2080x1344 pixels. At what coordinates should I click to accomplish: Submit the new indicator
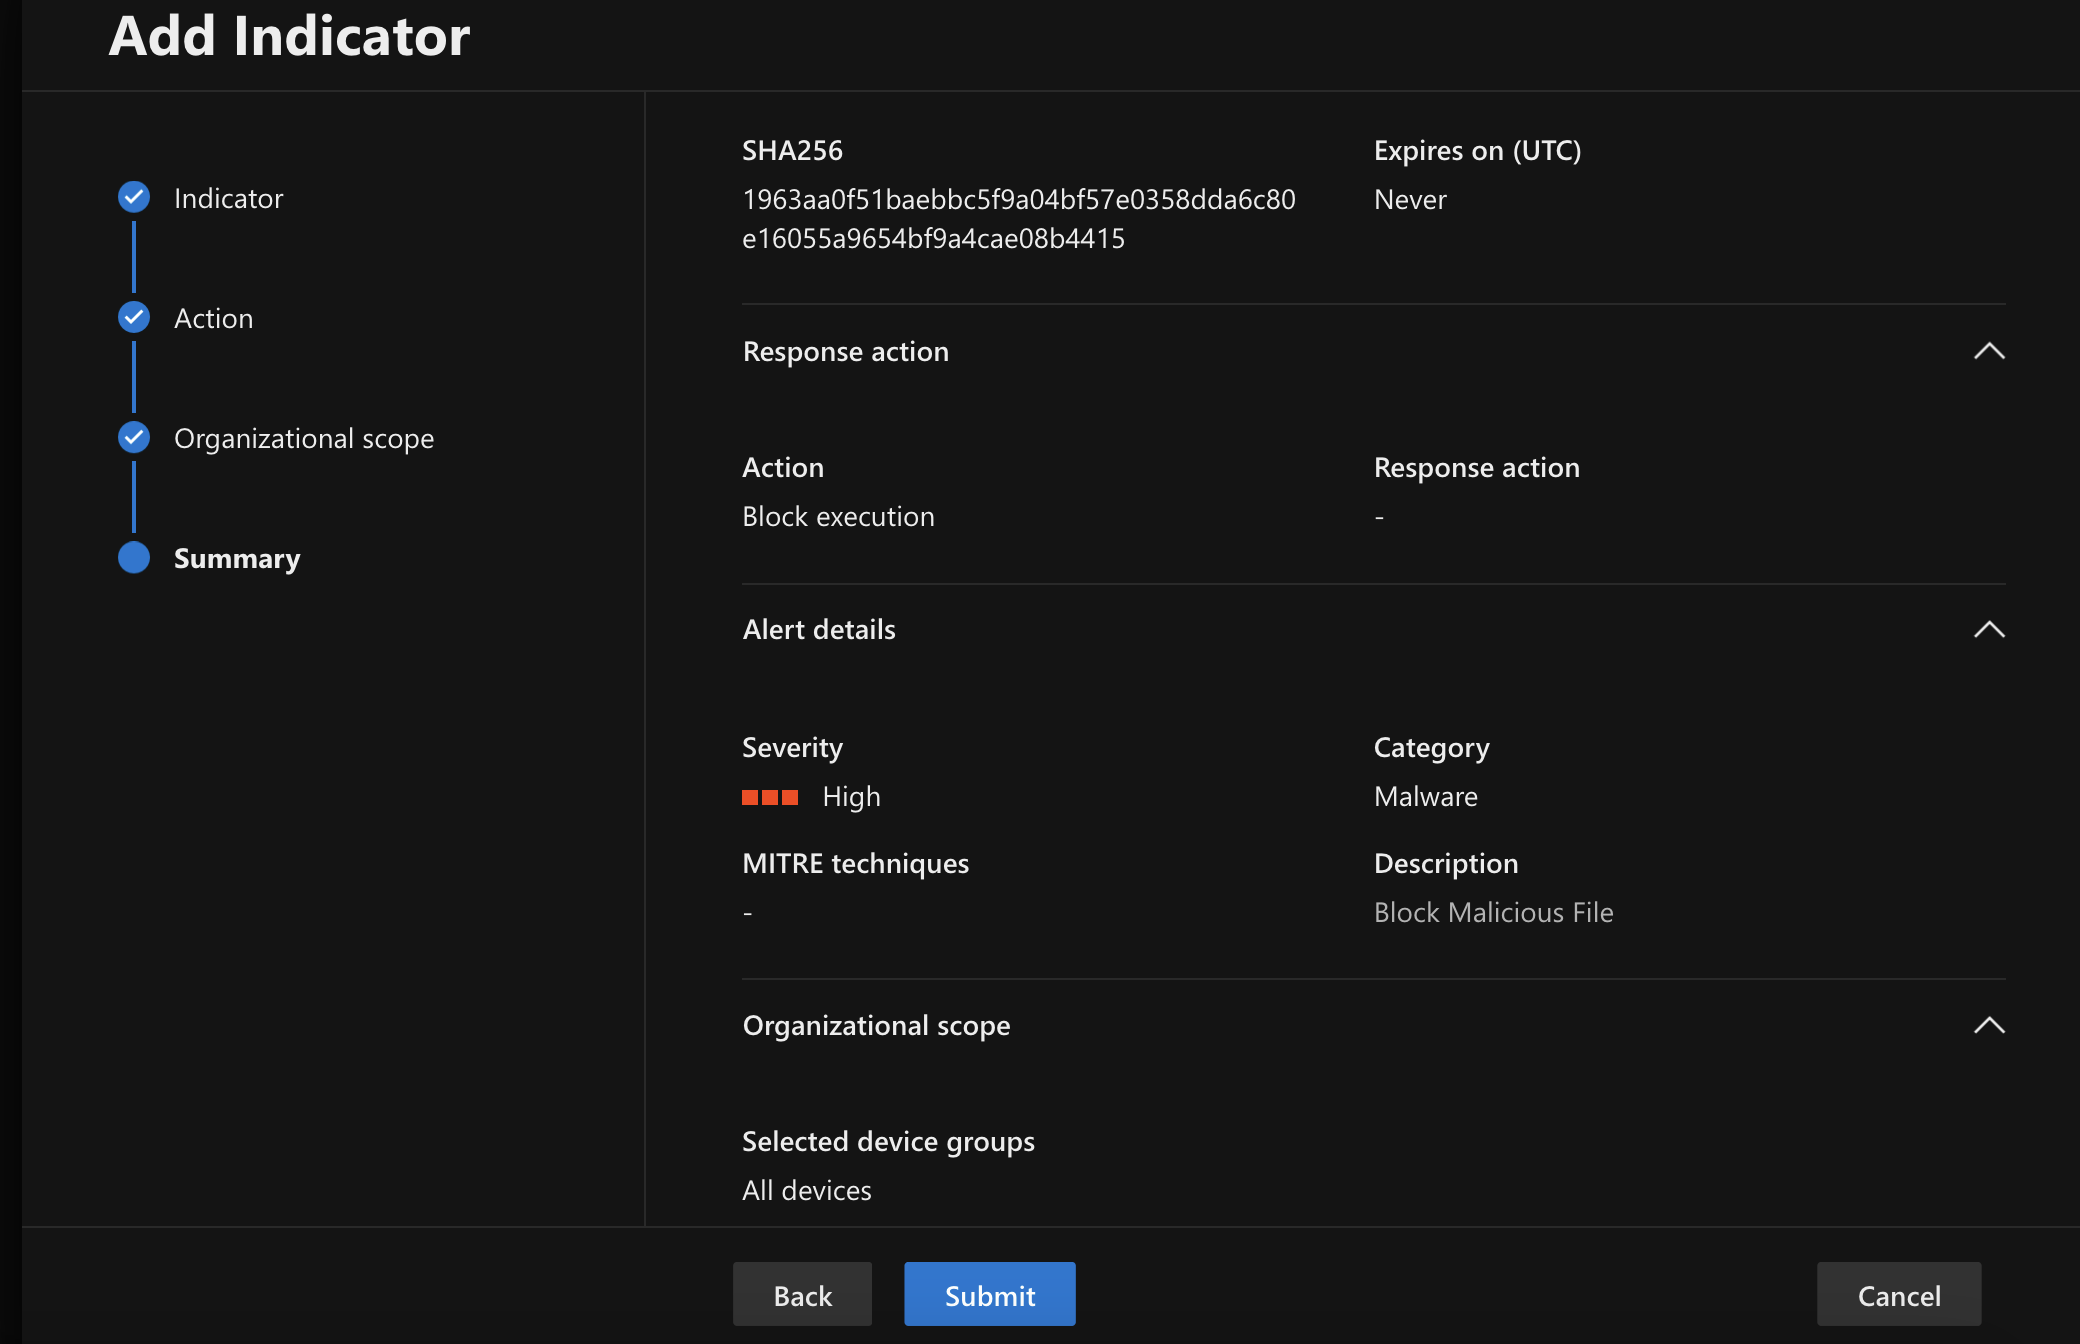click(990, 1295)
